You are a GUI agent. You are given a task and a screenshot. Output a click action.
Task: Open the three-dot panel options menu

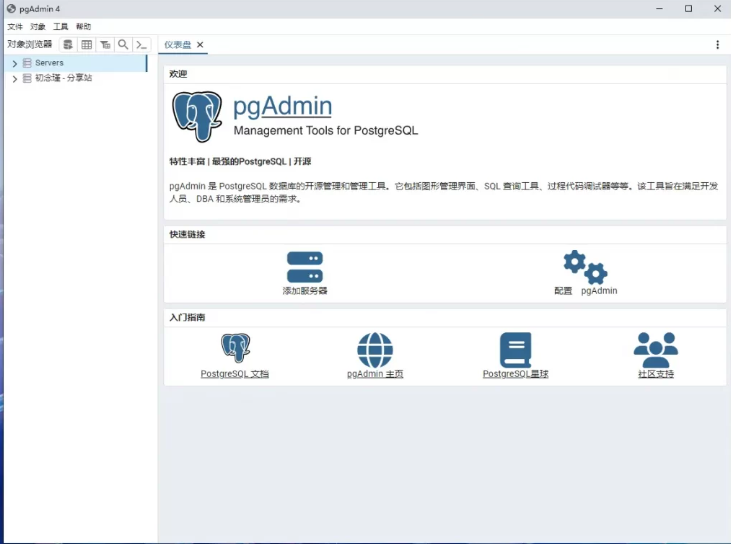pos(717,45)
